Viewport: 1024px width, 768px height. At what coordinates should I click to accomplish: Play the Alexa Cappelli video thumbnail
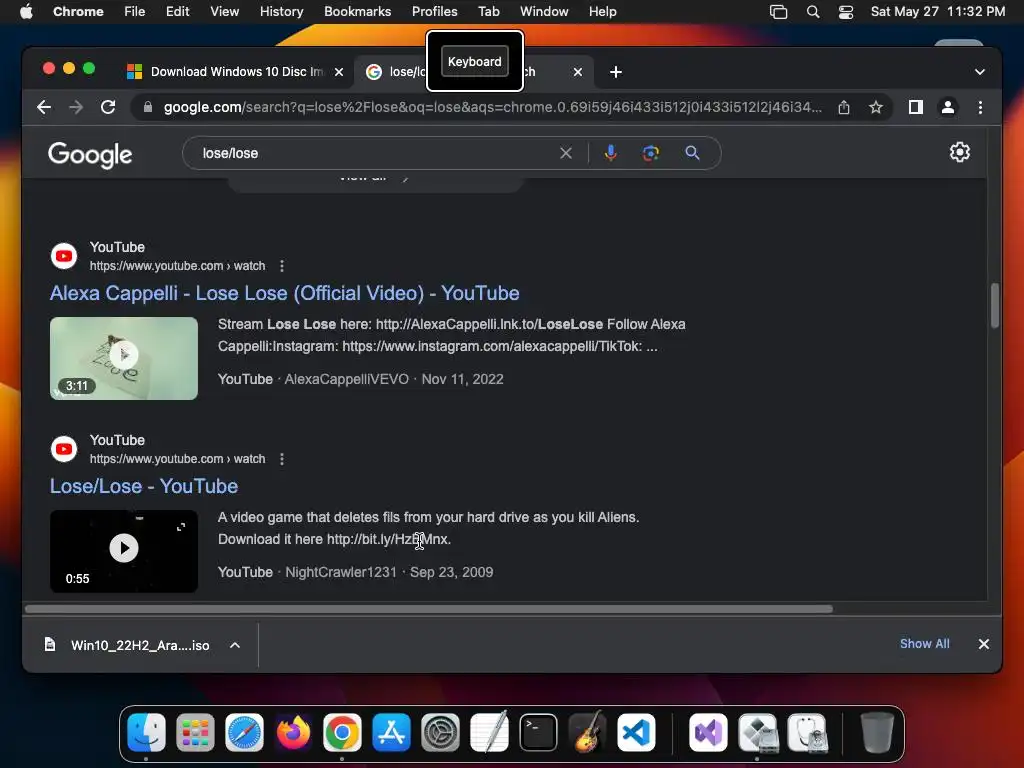pyautogui.click(x=124, y=358)
